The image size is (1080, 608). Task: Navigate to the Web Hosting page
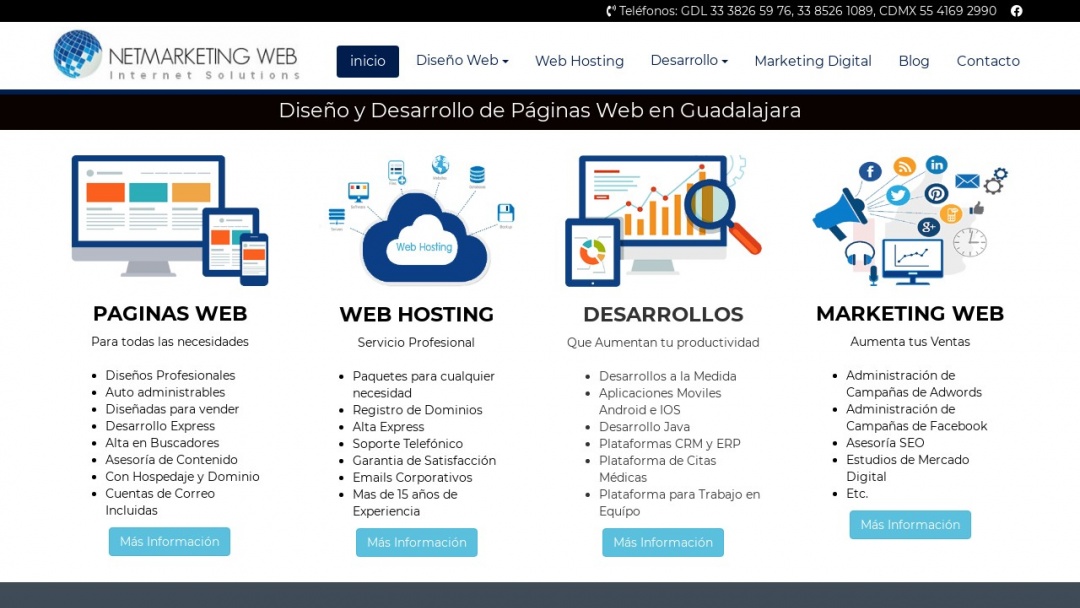[x=579, y=61]
